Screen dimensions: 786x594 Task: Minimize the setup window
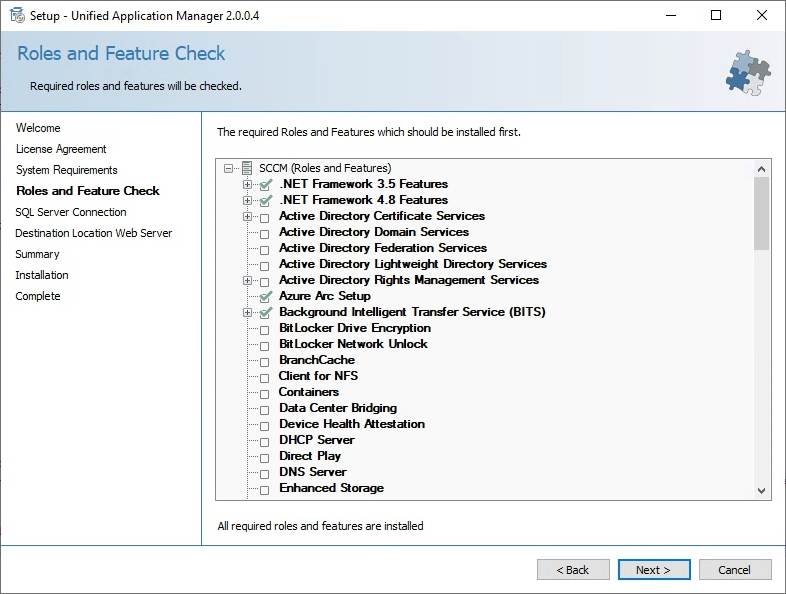pos(671,15)
